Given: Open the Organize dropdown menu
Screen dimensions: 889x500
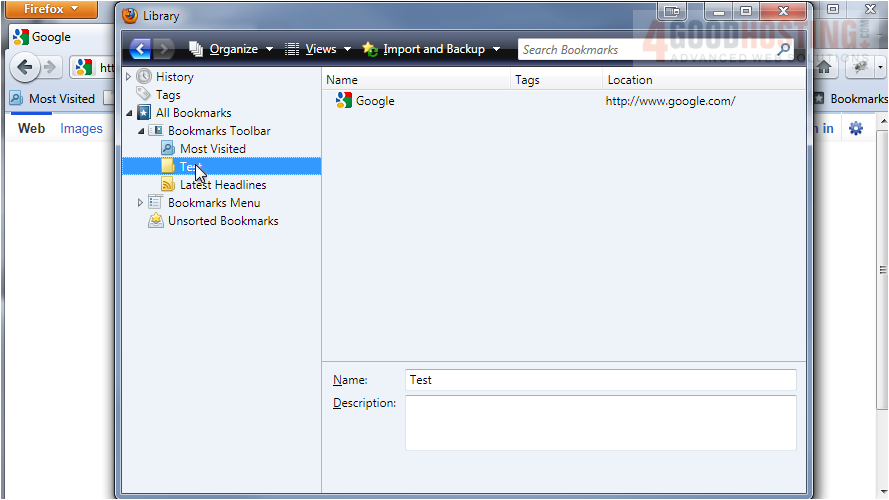Looking at the screenshot, I should point(231,49).
